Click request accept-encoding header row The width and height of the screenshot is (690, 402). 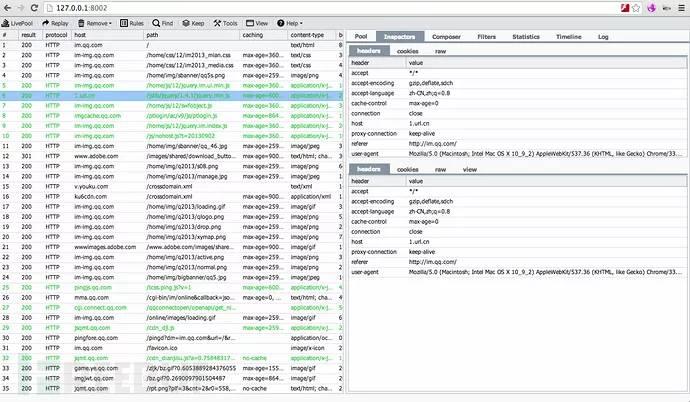tap(518, 83)
